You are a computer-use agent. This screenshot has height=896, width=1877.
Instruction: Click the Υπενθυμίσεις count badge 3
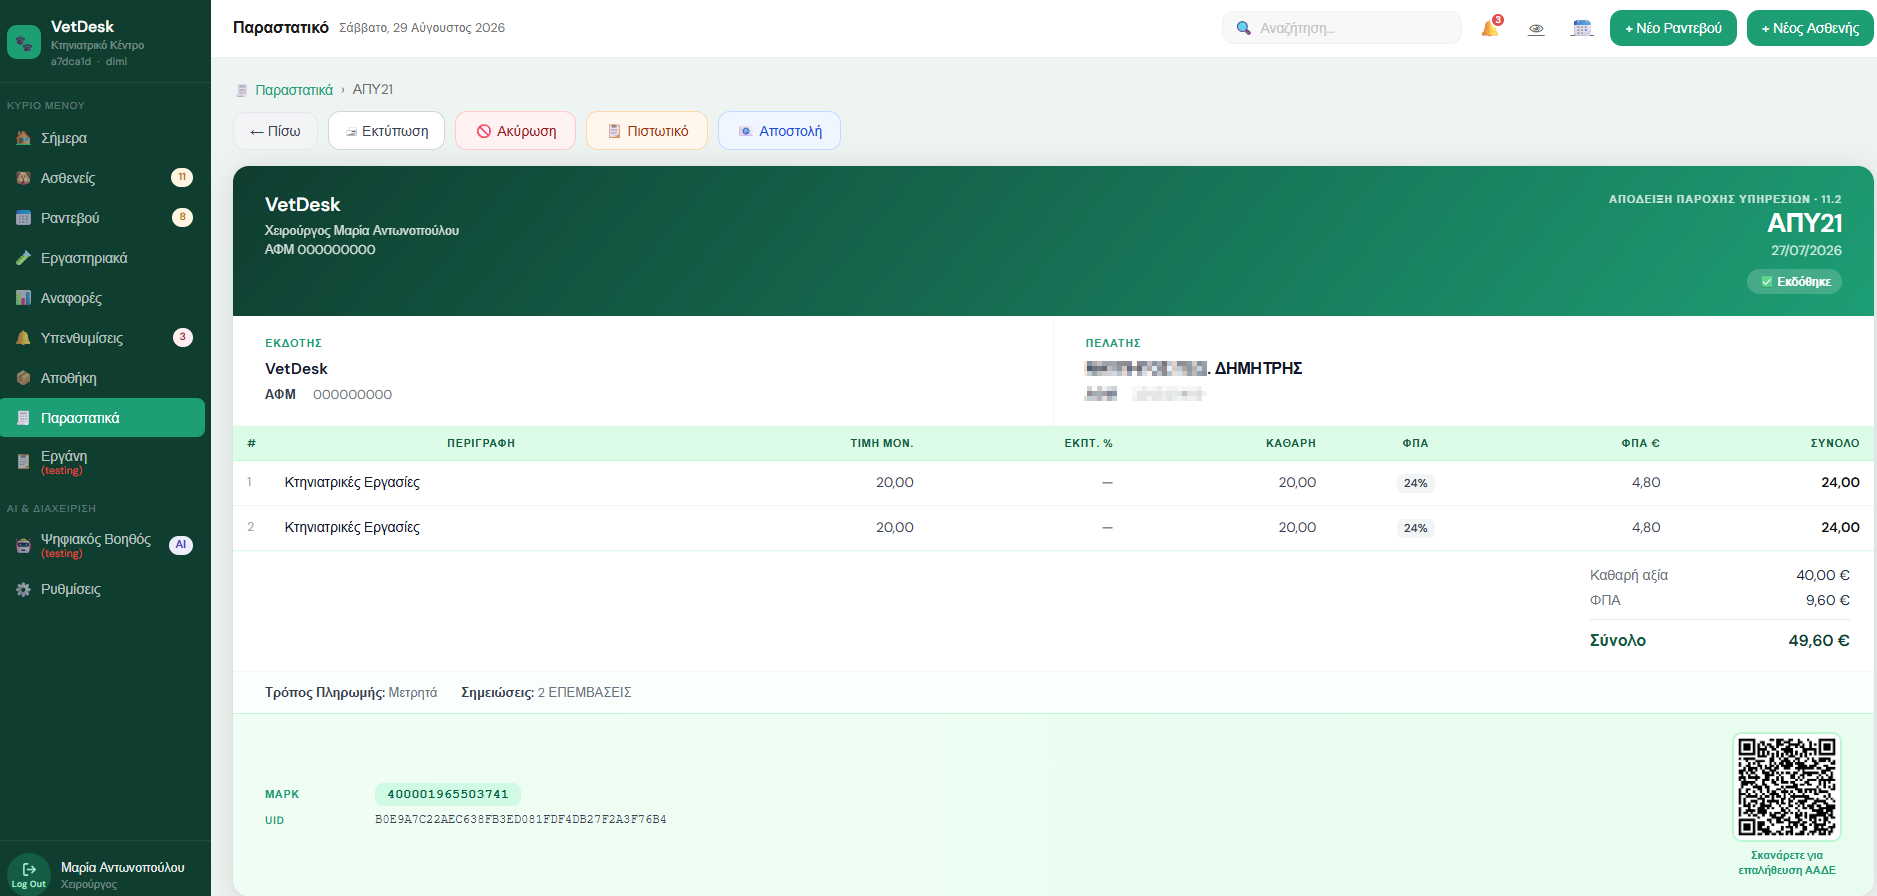(x=182, y=337)
